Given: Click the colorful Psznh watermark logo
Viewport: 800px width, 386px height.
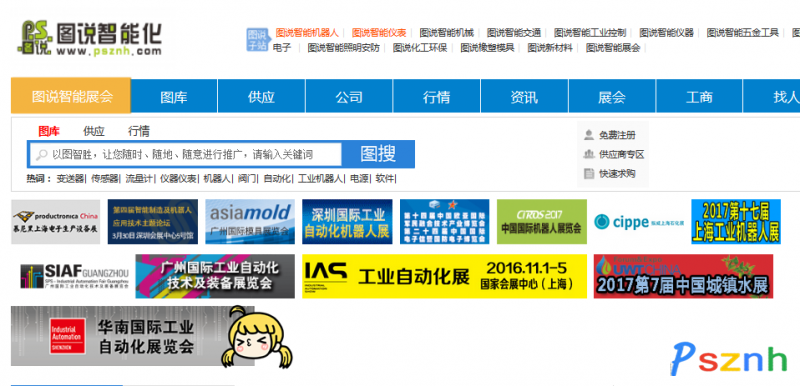Looking at the screenshot, I should (729, 358).
